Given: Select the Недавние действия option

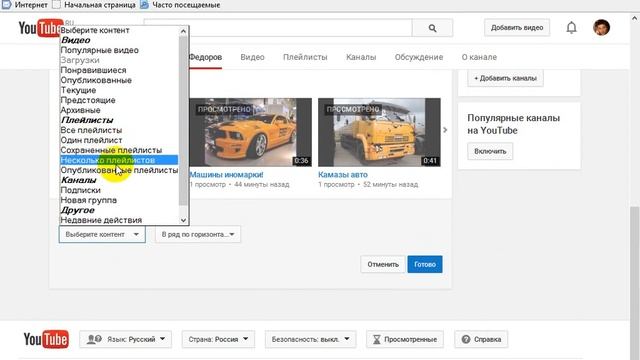Looking at the screenshot, I should click(x=119, y=220).
